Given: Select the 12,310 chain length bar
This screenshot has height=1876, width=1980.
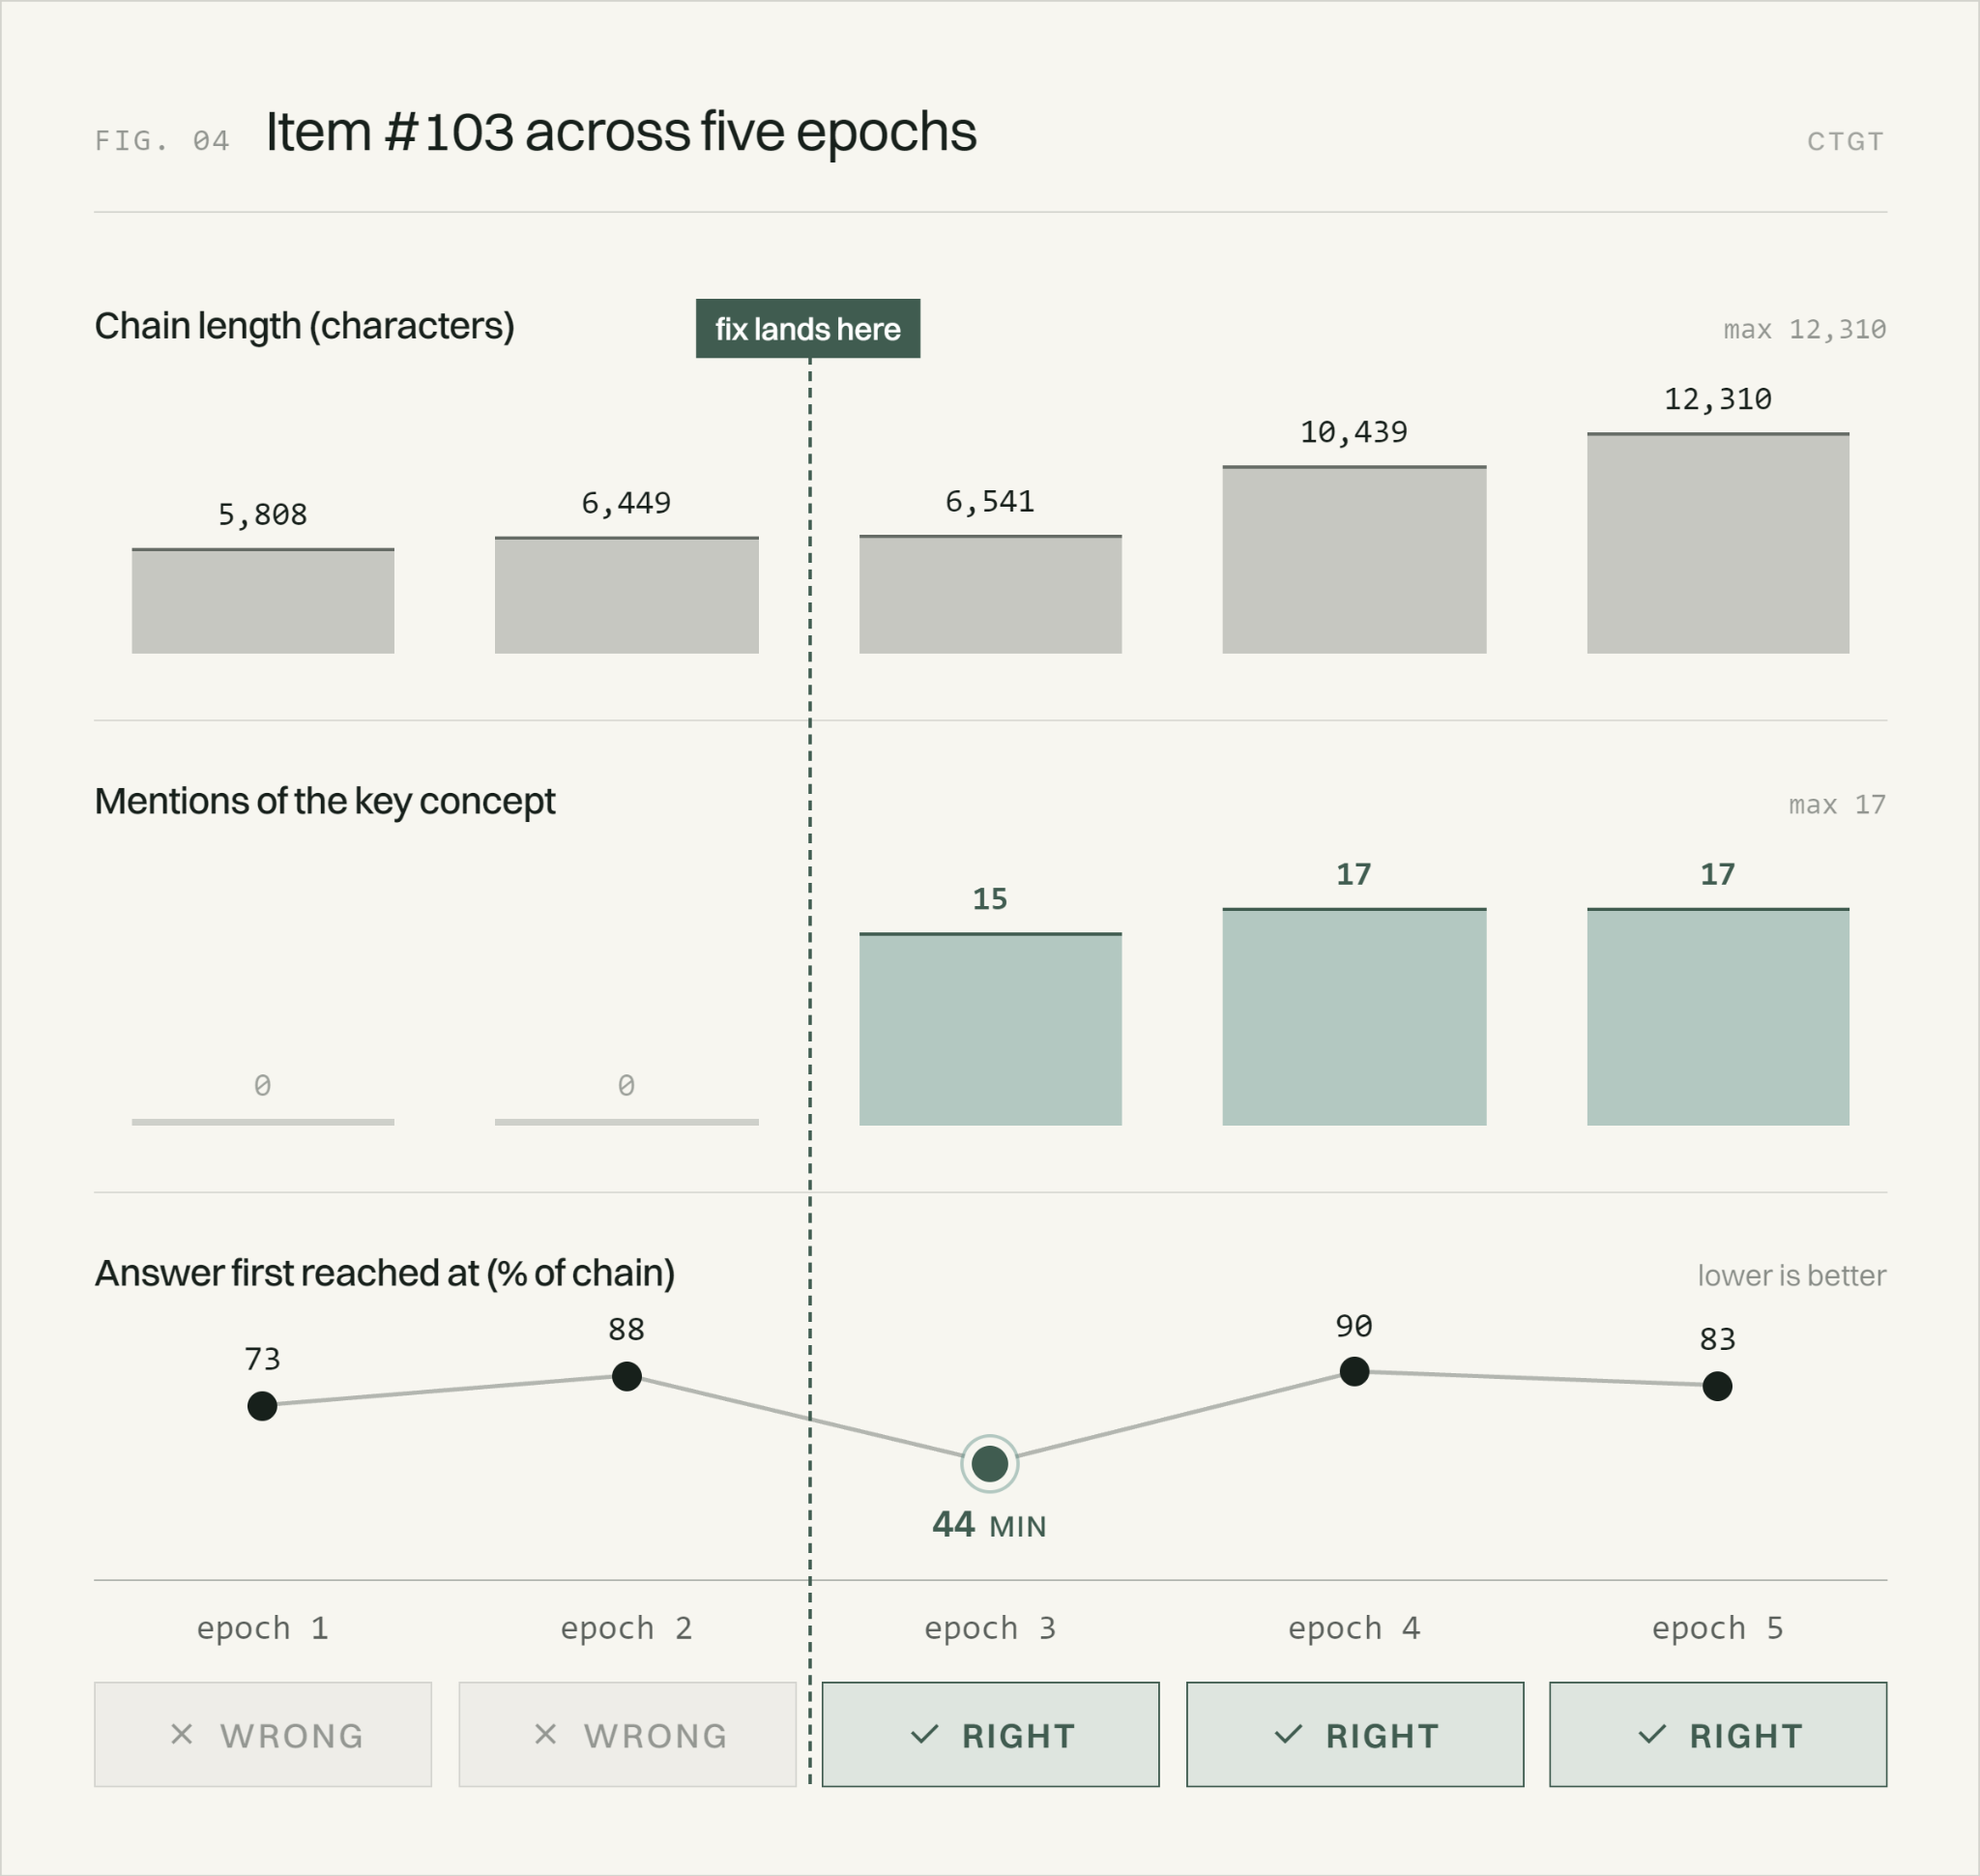Looking at the screenshot, I should tap(1718, 543).
